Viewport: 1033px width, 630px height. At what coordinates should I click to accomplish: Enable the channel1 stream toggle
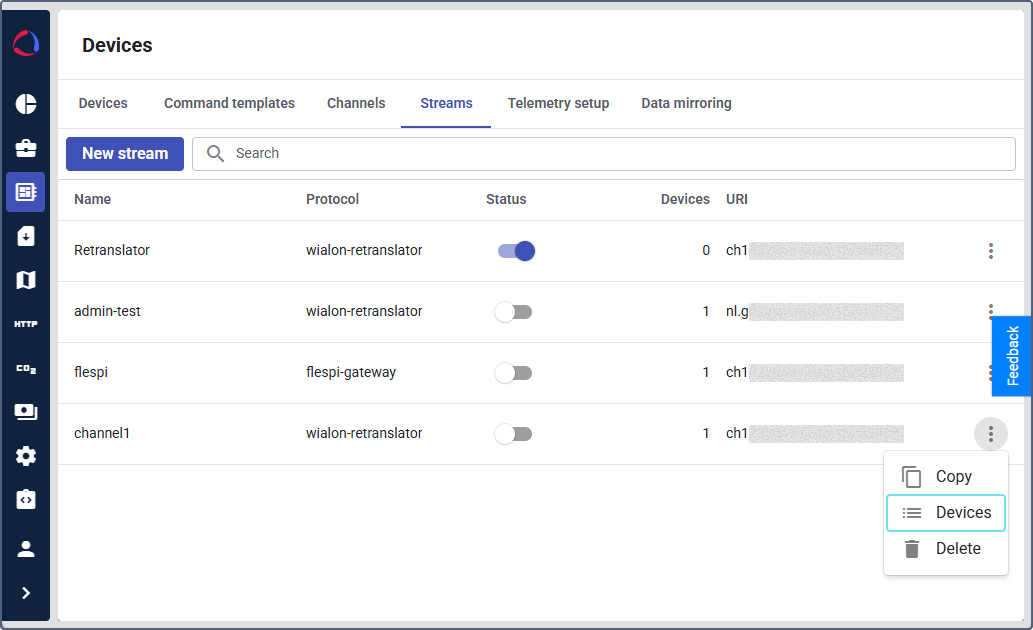tap(513, 434)
